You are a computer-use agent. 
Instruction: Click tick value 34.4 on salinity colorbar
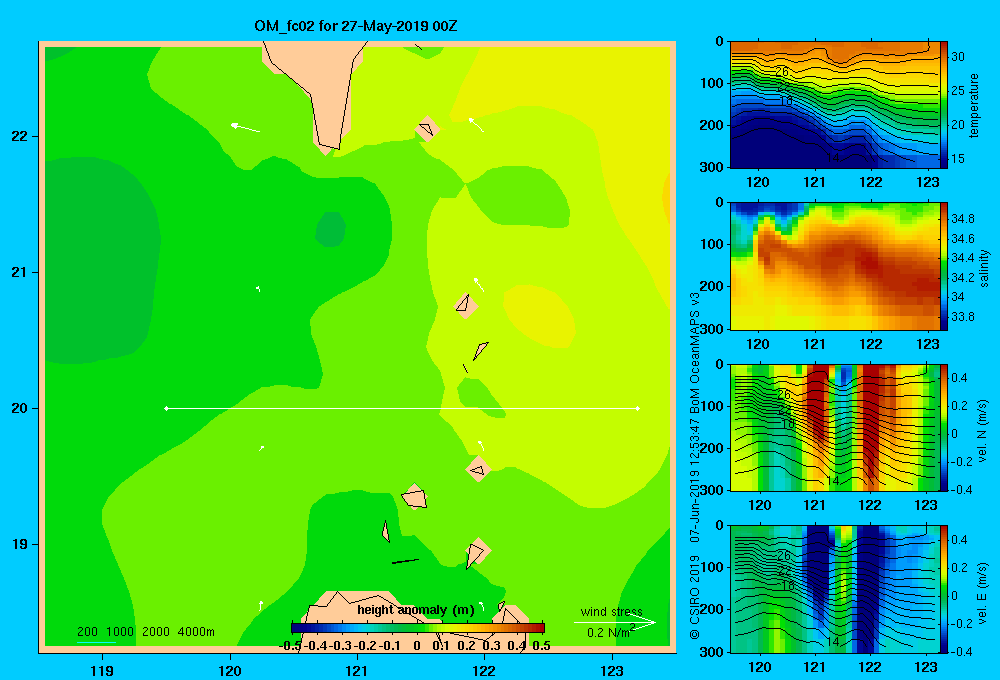(x=962, y=258)
